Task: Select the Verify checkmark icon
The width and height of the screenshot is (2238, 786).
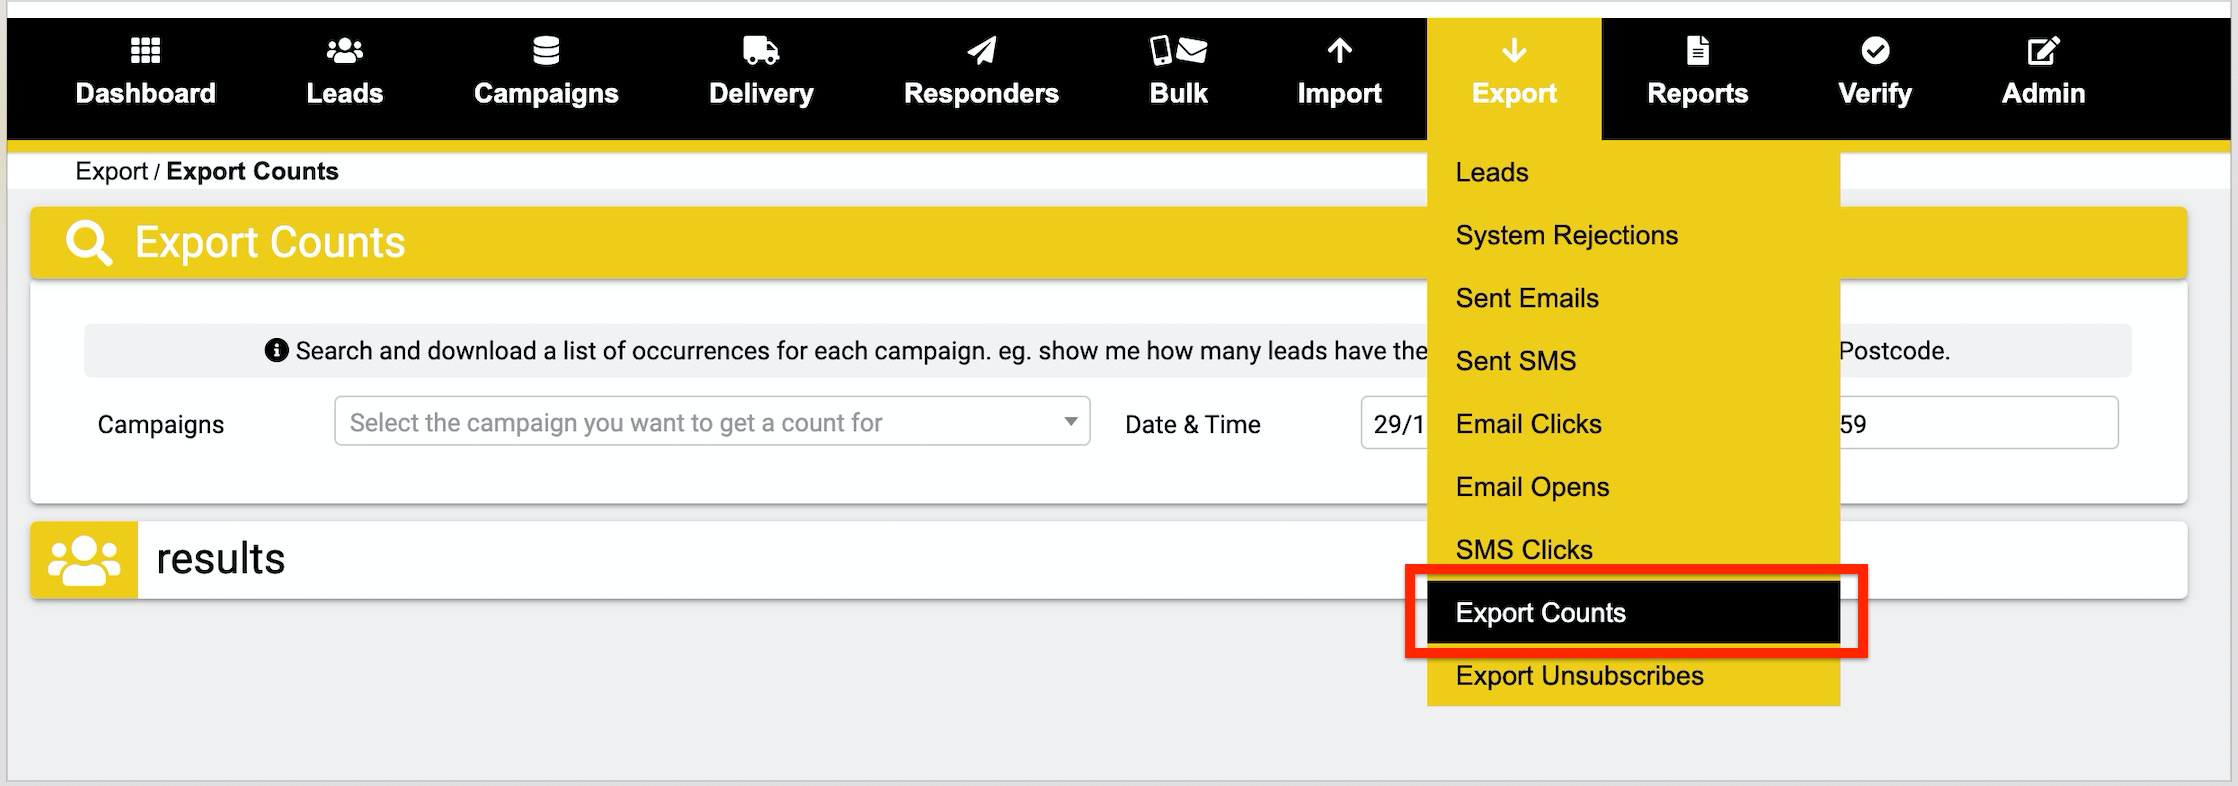Action: coord(1875,50)
